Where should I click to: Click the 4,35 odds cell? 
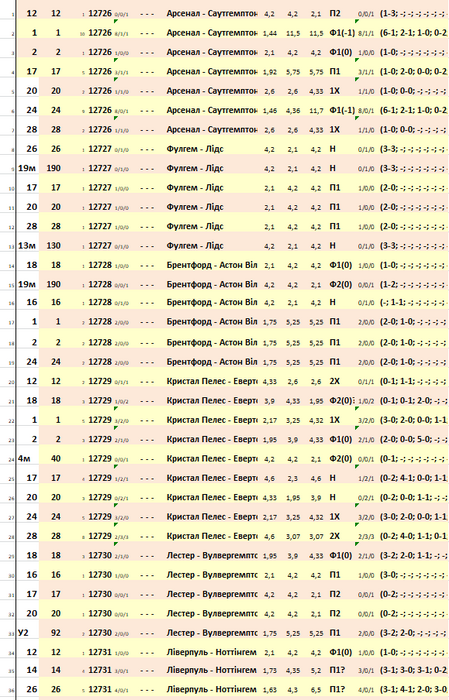click(x=293, y=670)
